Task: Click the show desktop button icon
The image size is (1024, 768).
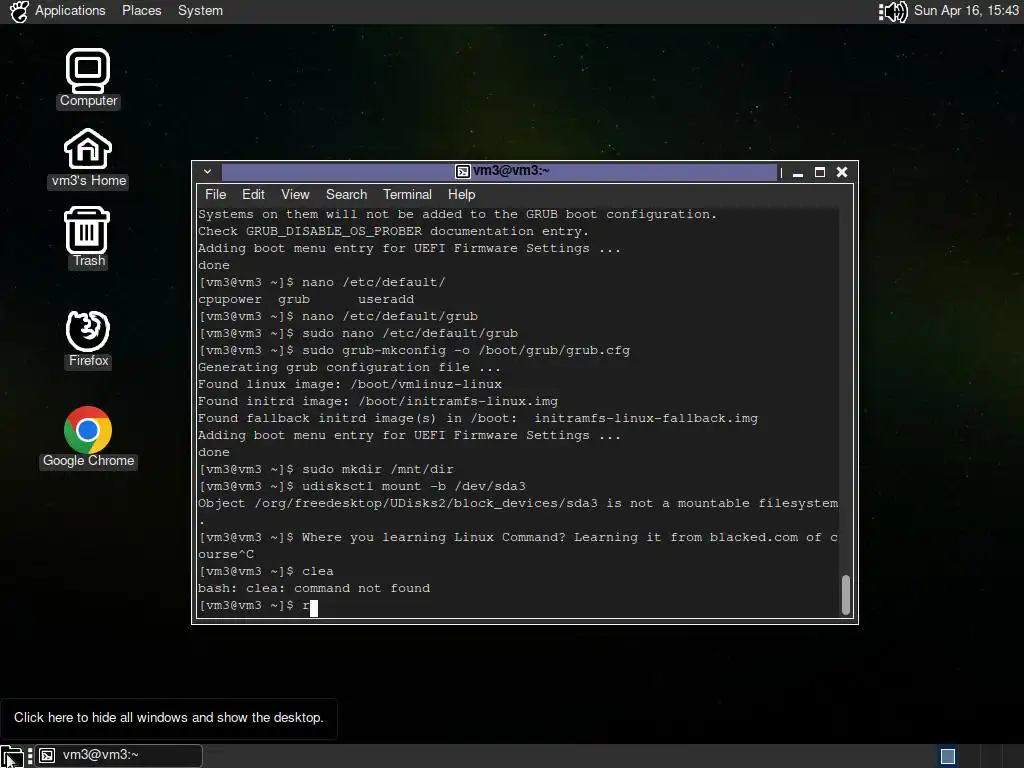Action: click(x=12, y=756)
